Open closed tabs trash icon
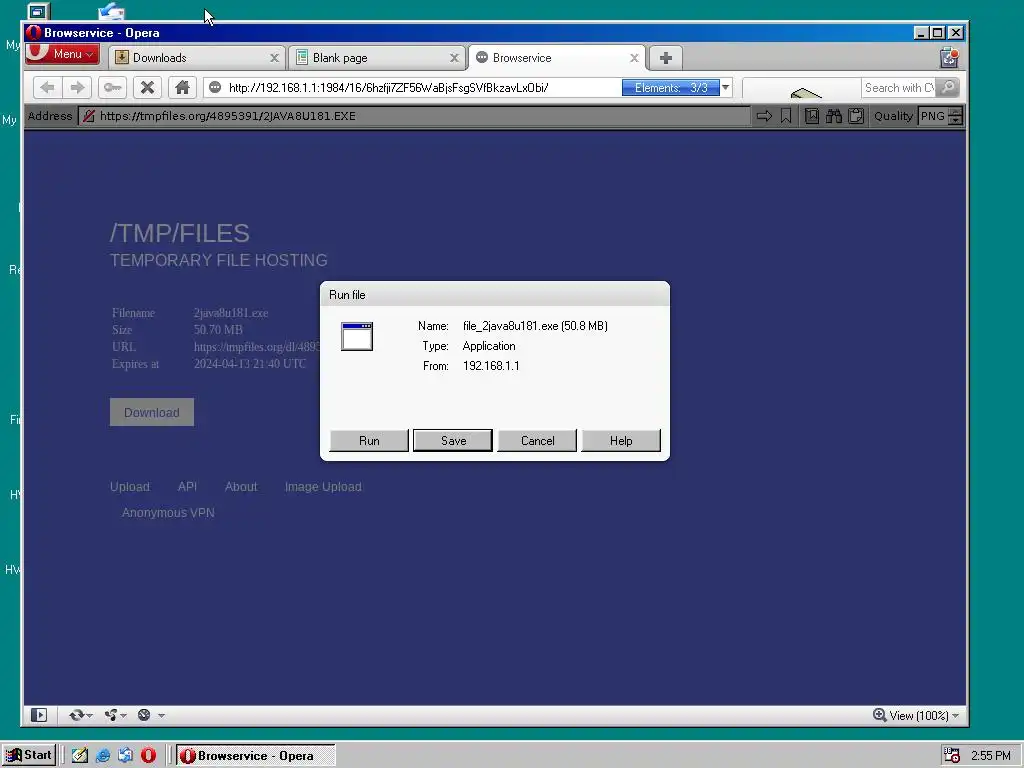 [950, 57]
